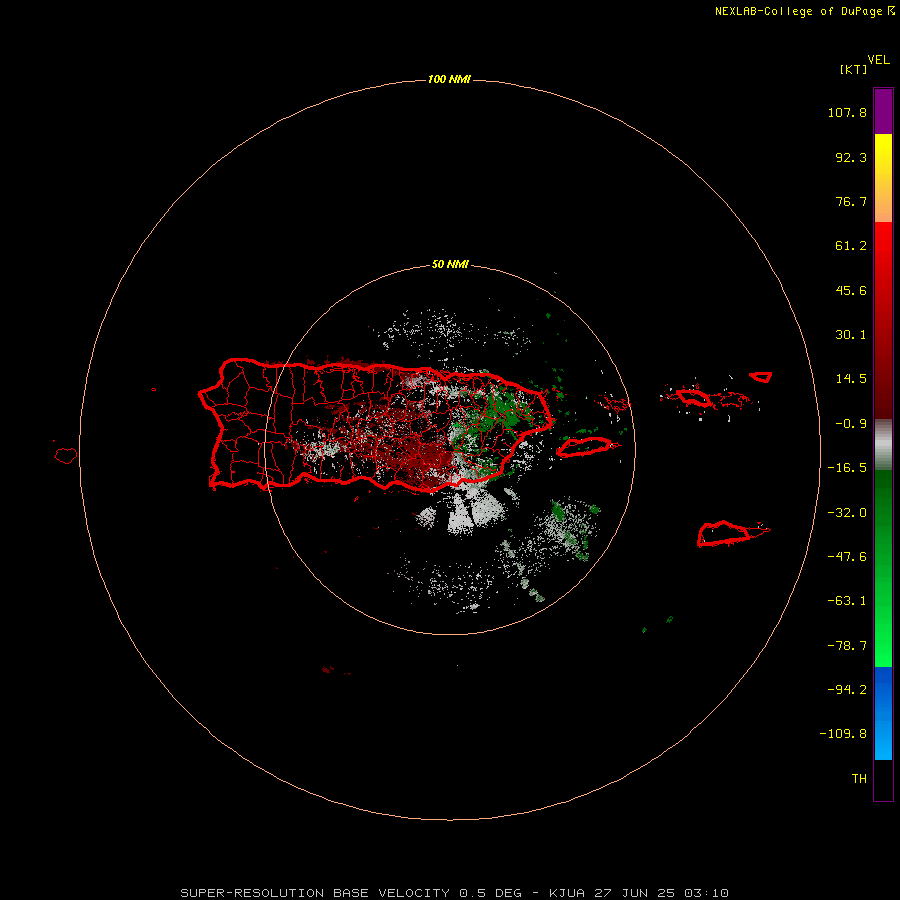This screenshot has width=900, height=900.
Task: Click the 50 NMI range ring label
Action: (450, 265)
